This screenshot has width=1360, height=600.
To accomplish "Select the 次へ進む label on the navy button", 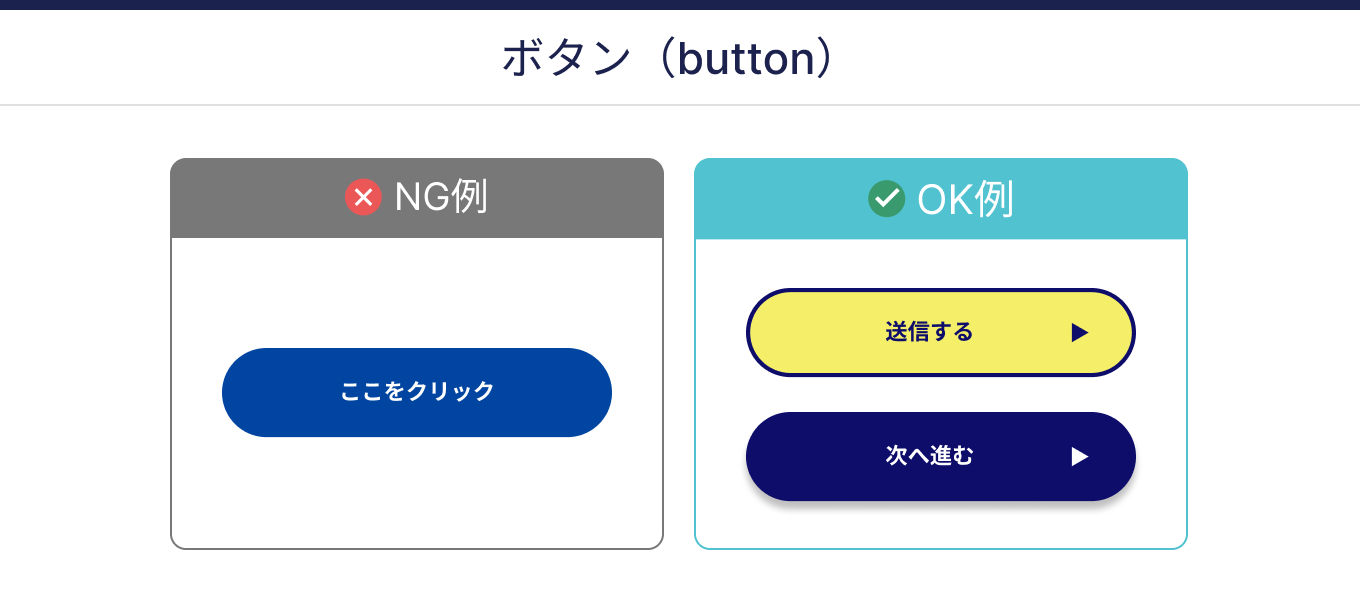I will (929, 456).
